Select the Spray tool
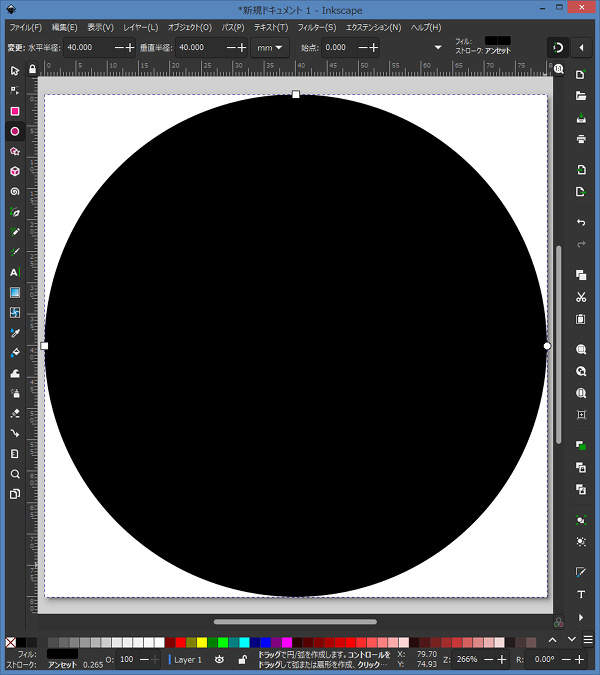The height and width of the screenshot is (675, 600). coord(15,393)
